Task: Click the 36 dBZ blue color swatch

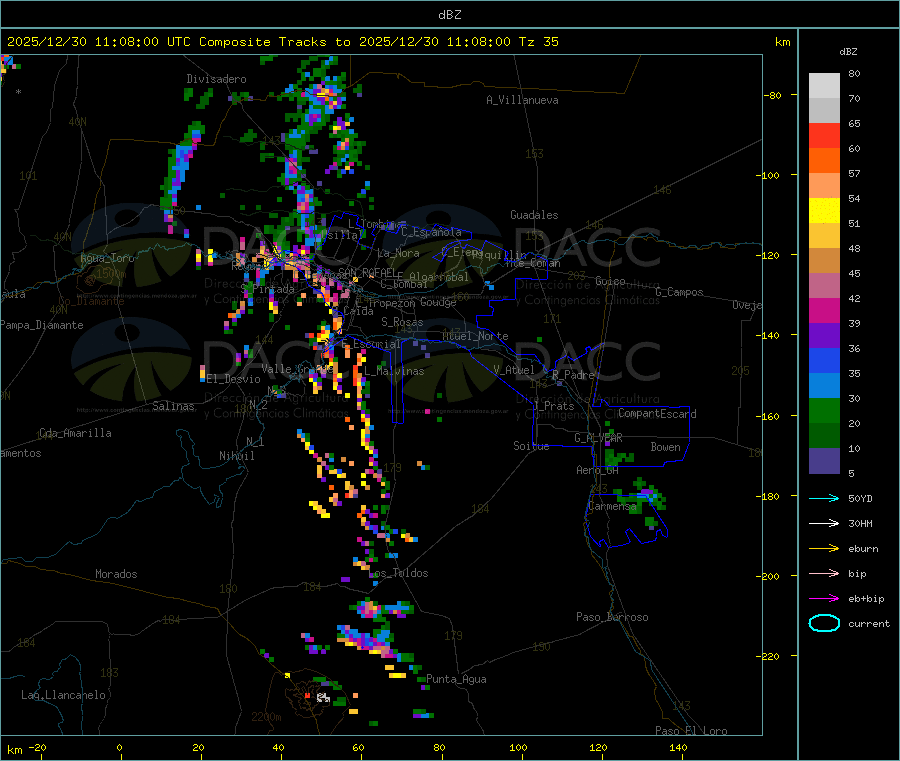Action: [x=824, y=360]
